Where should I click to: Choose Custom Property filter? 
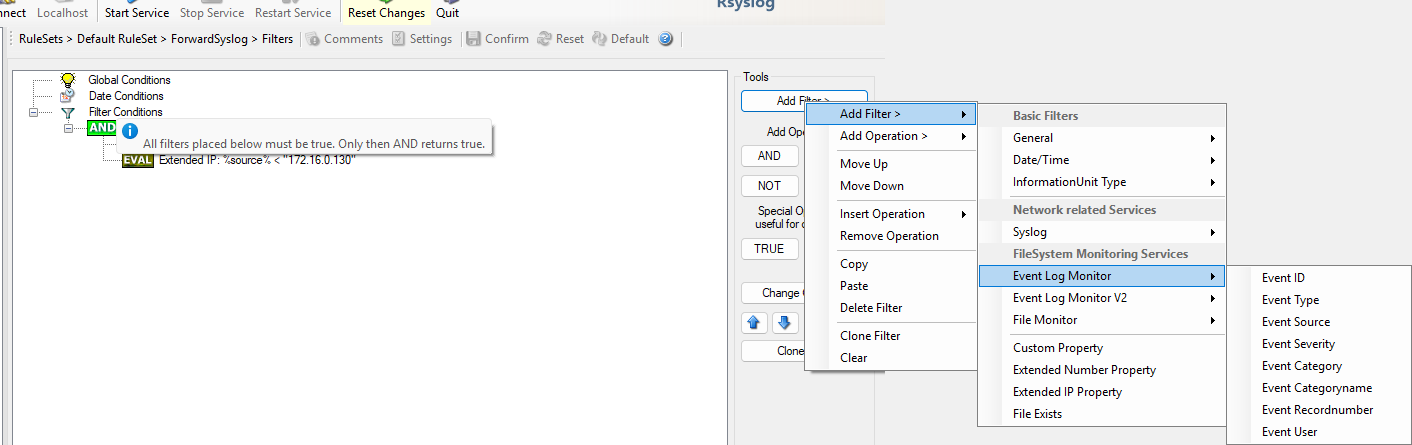click(1102, 348)
